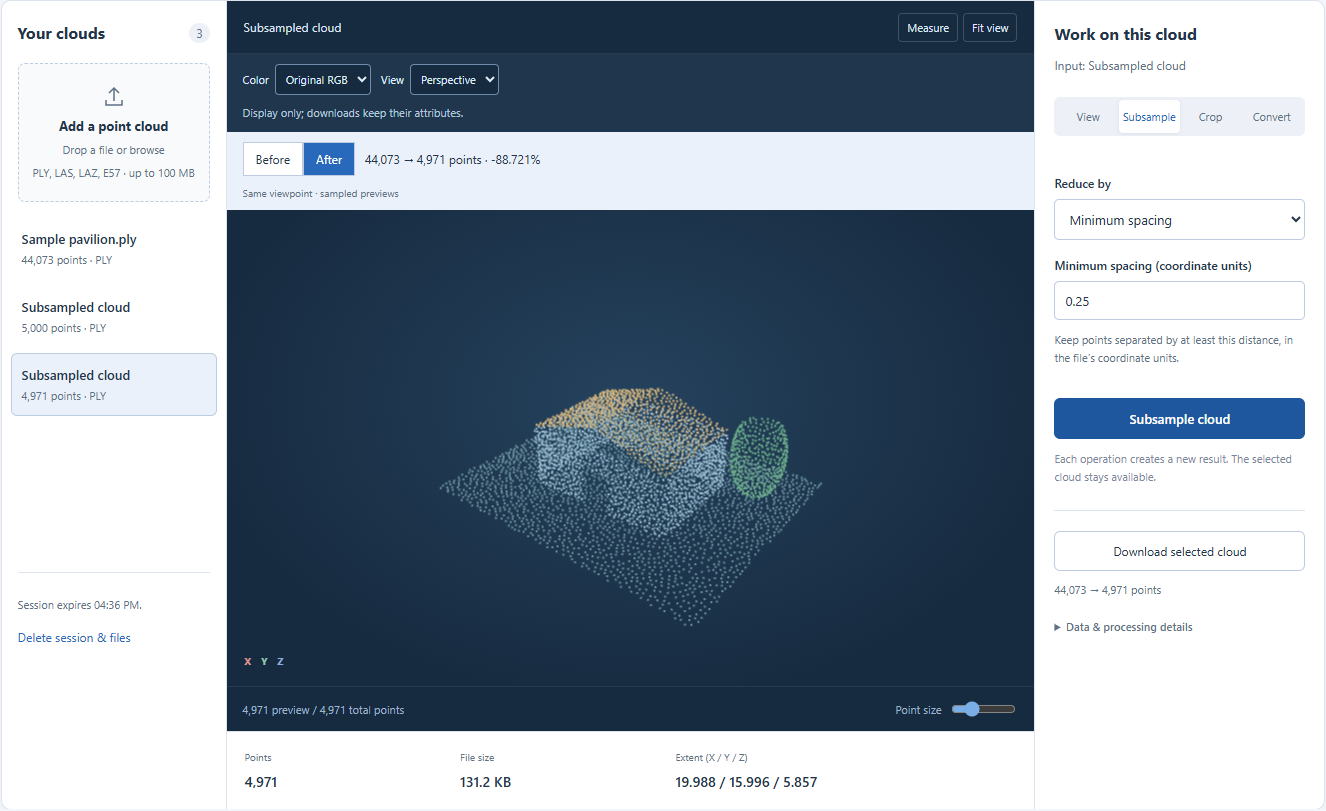Click the extent value '19.988 / 15.996 / 5.857'
Screen dimensions: 1326x811
tap(746, 782)
